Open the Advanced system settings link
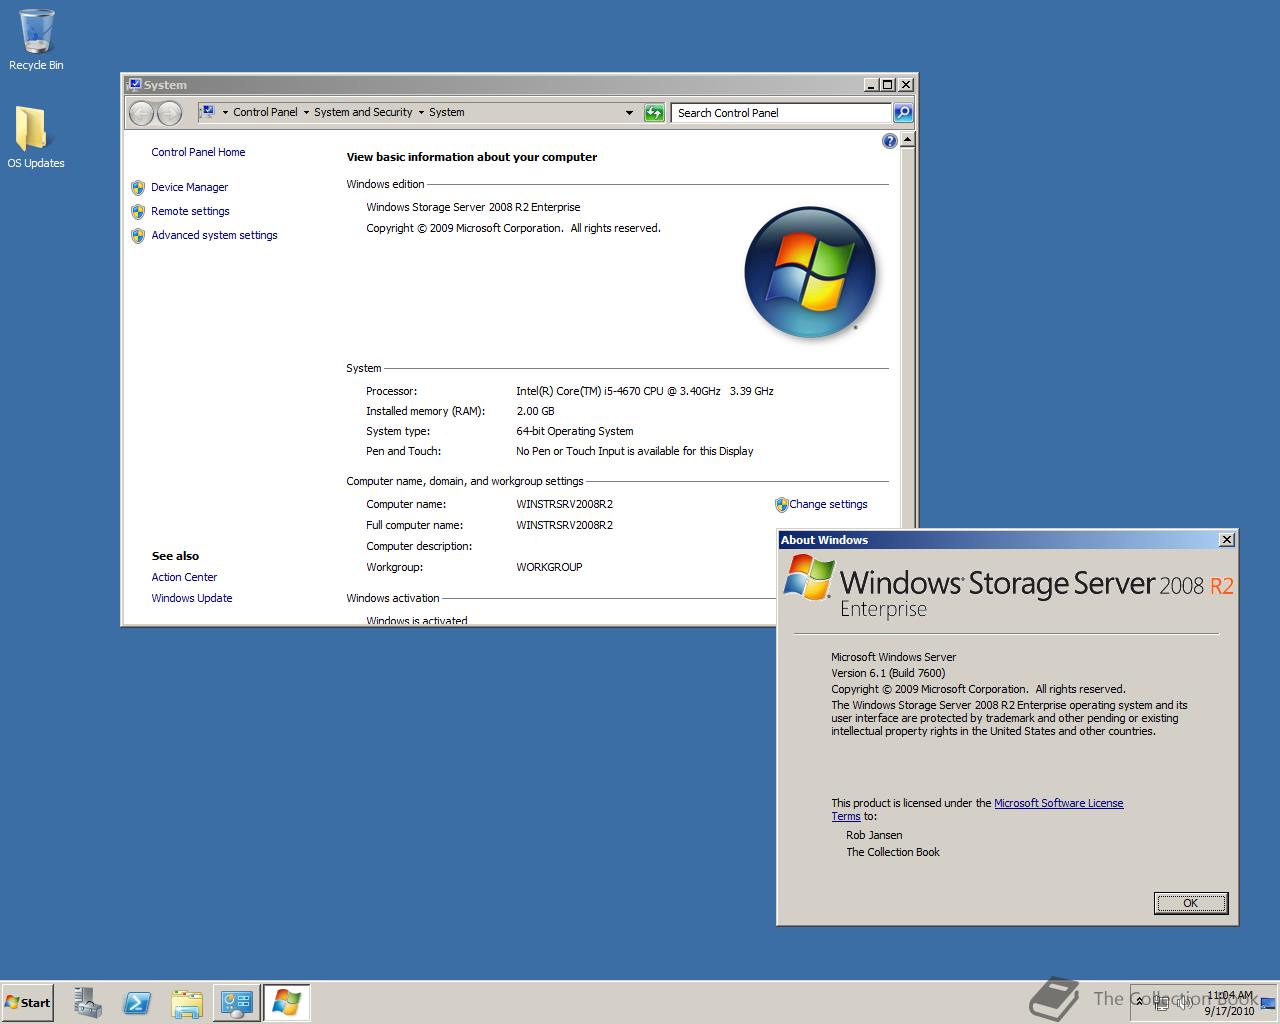This screenshot has height=1024, width=1280. point(214,236)
